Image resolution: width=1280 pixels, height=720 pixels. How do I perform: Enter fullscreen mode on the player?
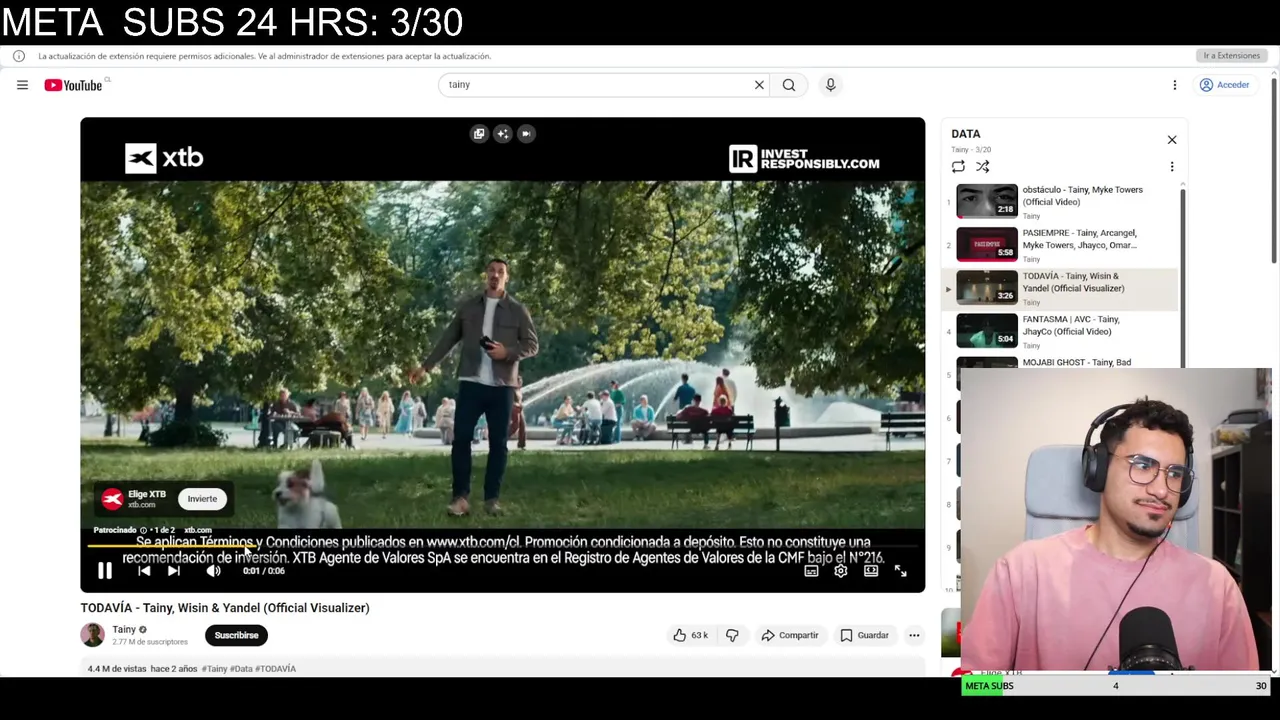(x=901, y=571)
